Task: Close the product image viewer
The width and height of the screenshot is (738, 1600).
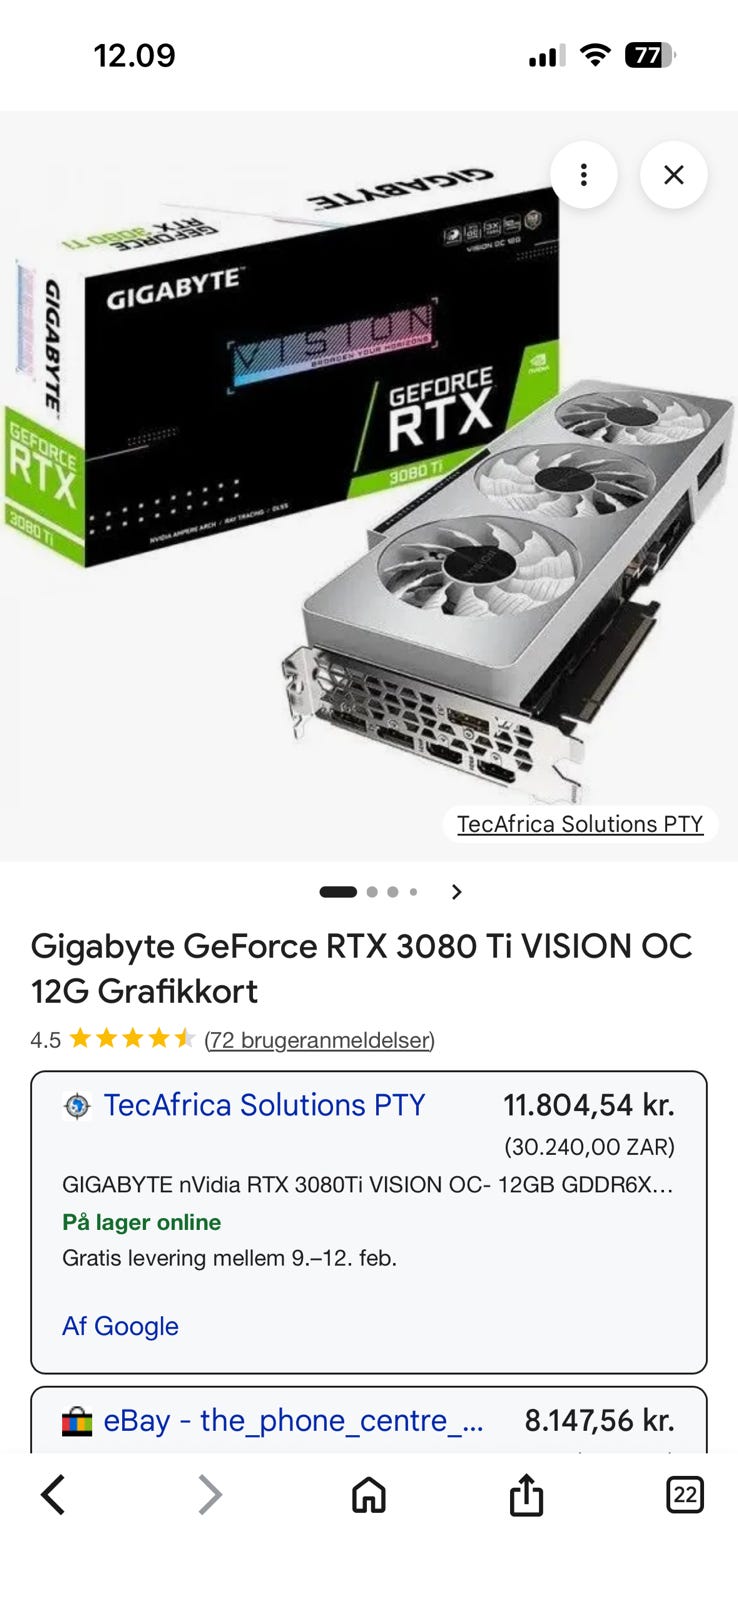Action: pyautogui.click(x=674, y=175)
